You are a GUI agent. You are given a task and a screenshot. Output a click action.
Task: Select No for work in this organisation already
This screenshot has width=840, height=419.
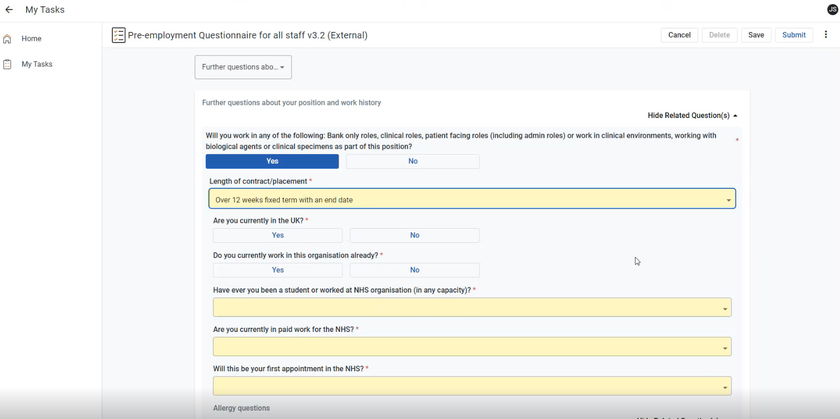(415, 270)
